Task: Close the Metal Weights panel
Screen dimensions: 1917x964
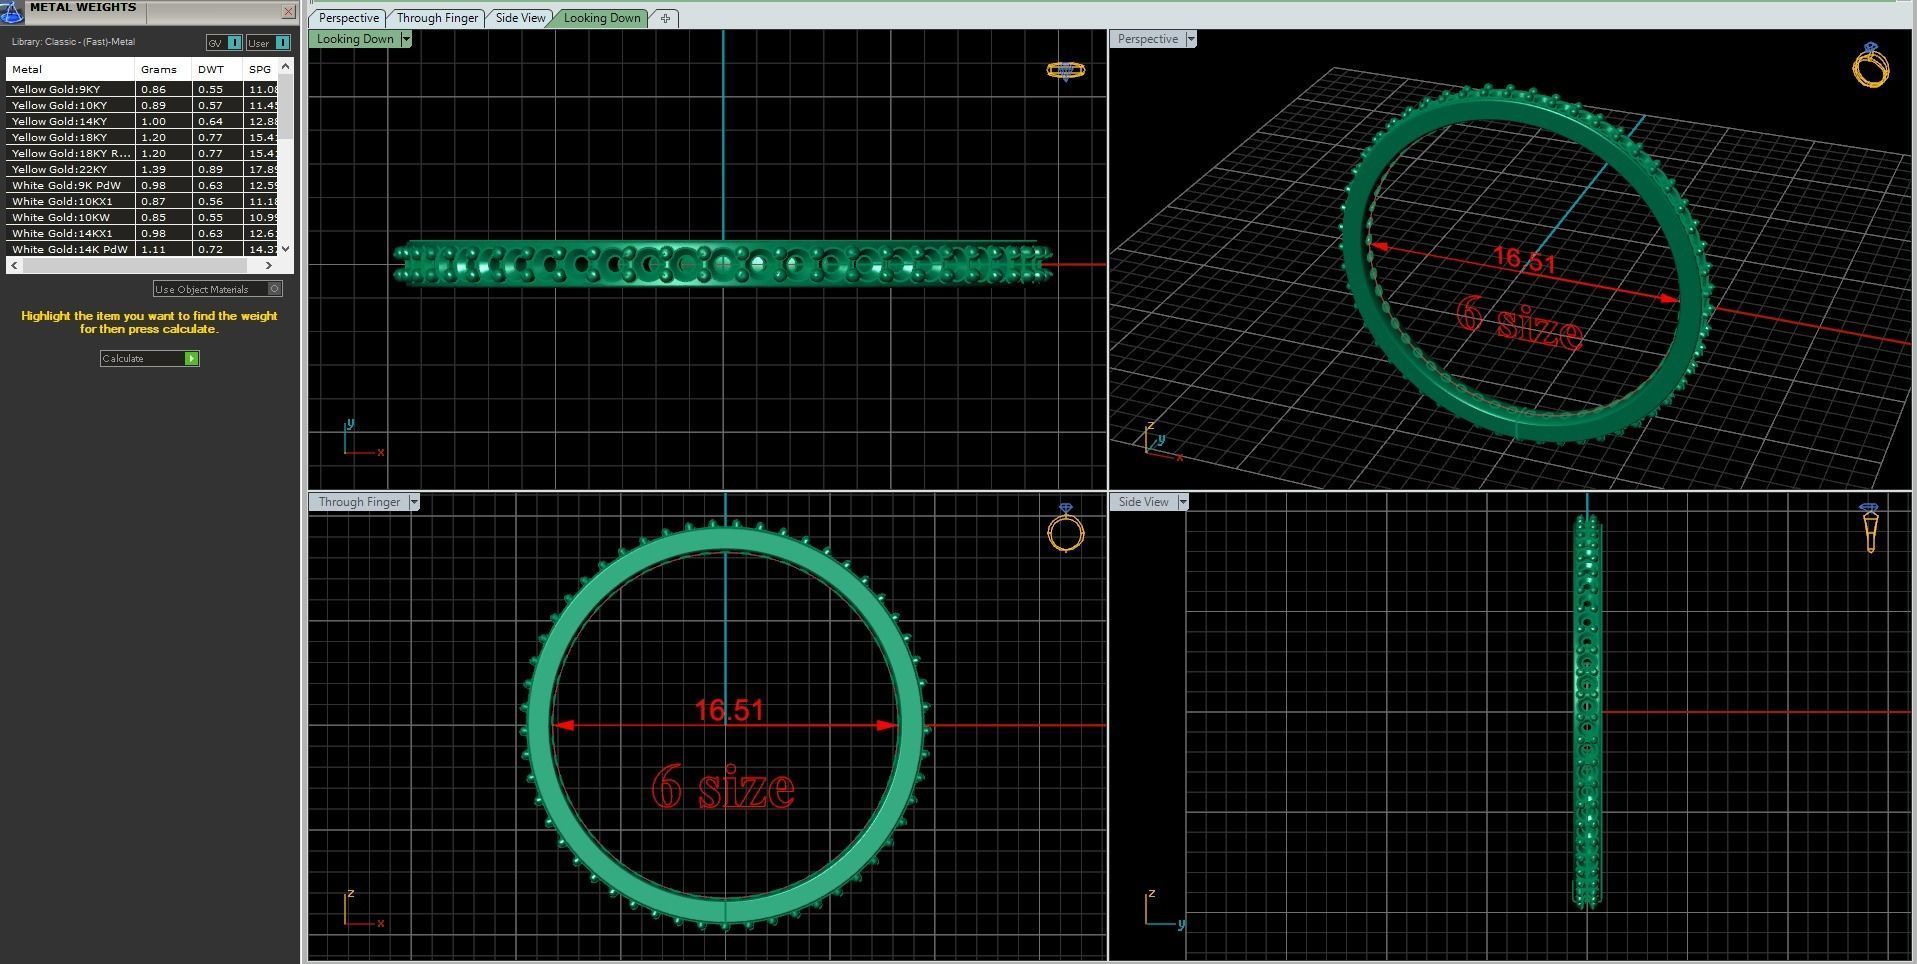Action: [288, 12]
